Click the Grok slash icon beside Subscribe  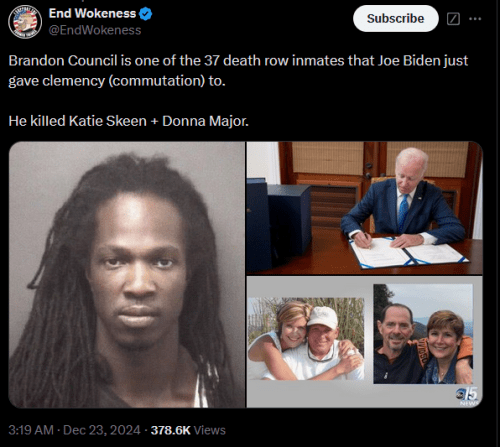click(x=453, y=19)
